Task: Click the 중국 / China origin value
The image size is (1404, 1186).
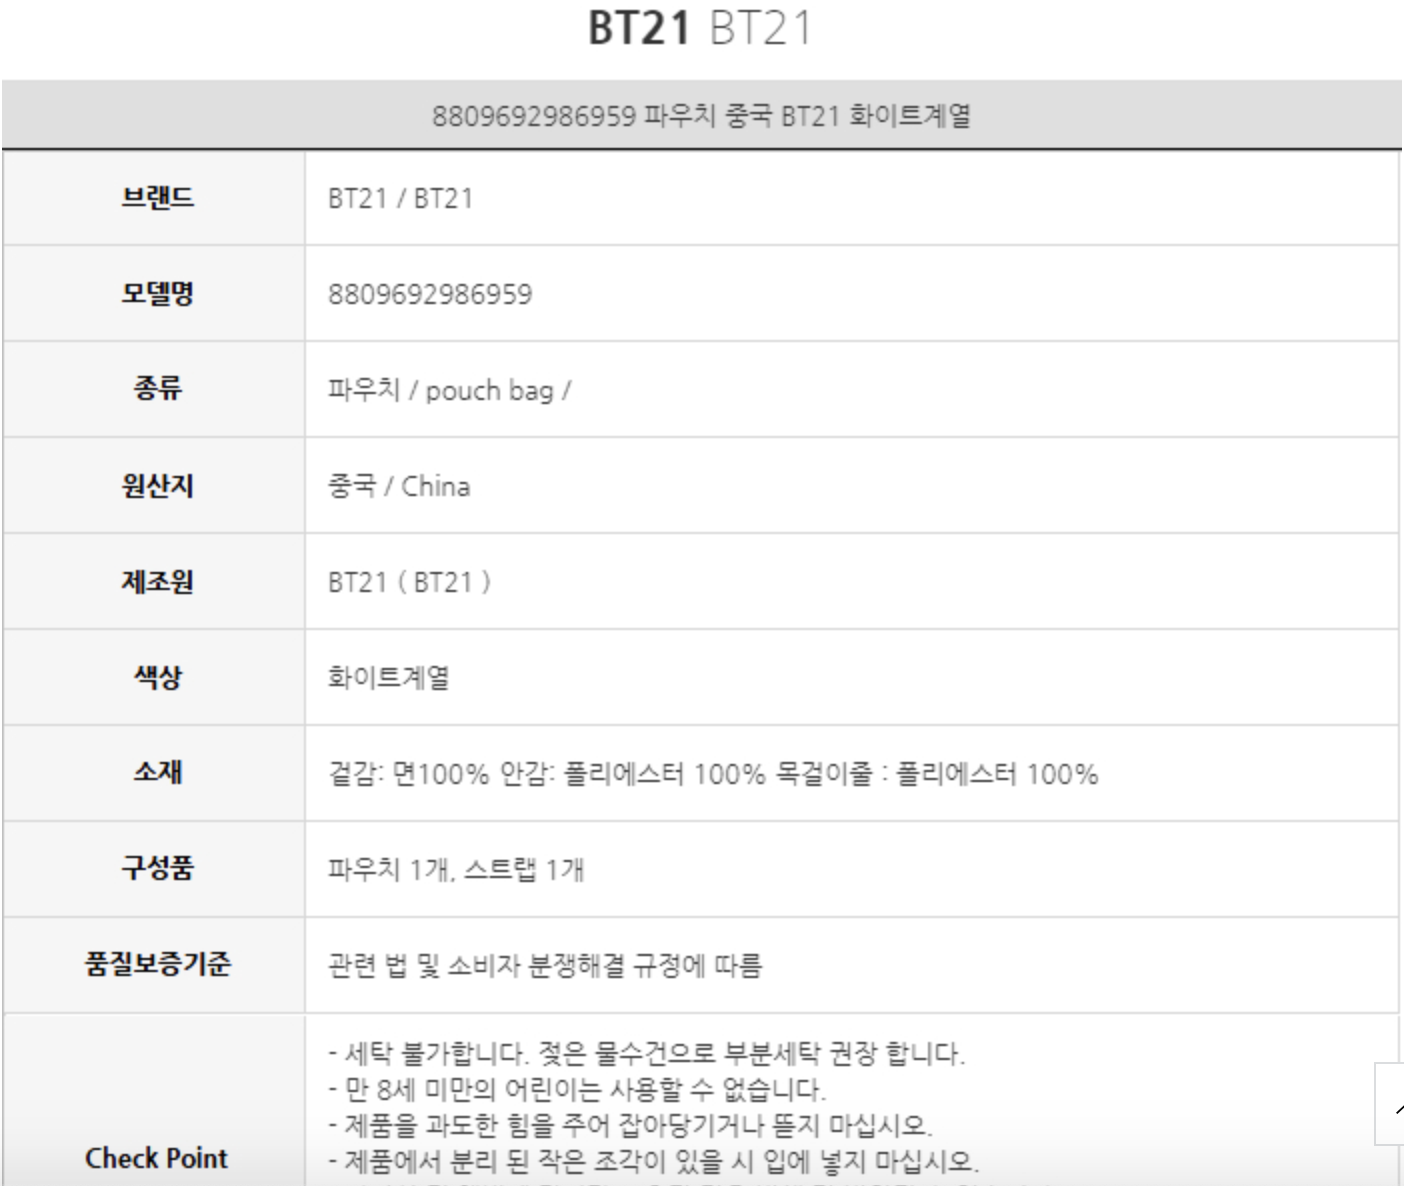Action: pyautogui.click(x=398, y=486)
